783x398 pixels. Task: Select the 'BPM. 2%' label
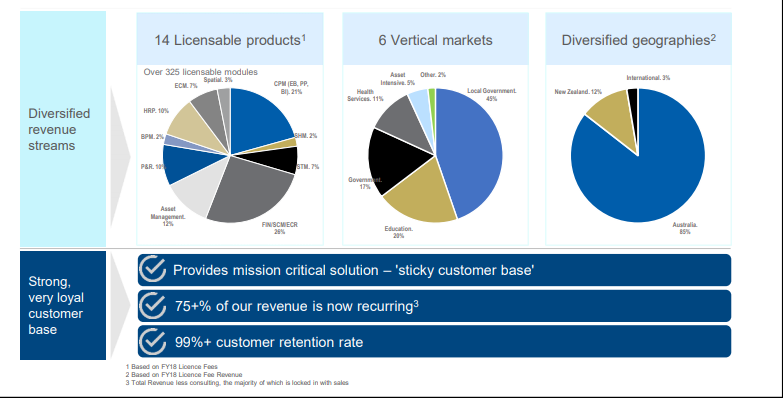click(x=152, y=137)
